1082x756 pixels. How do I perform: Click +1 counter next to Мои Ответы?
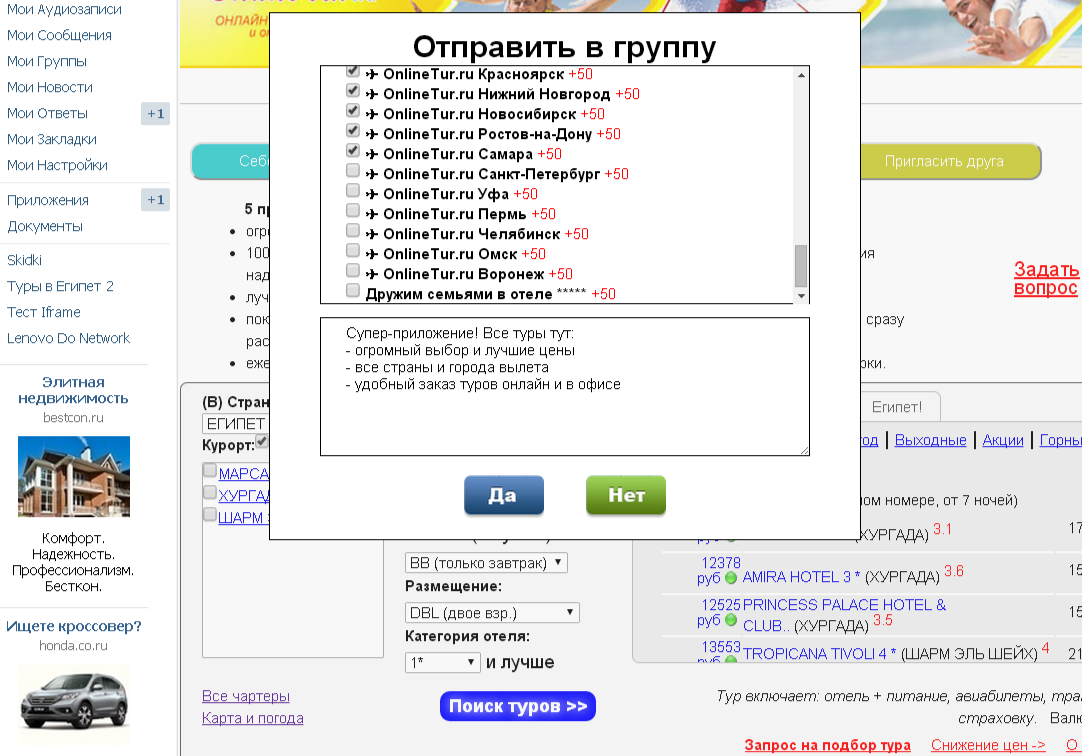[x=155, y=114]
